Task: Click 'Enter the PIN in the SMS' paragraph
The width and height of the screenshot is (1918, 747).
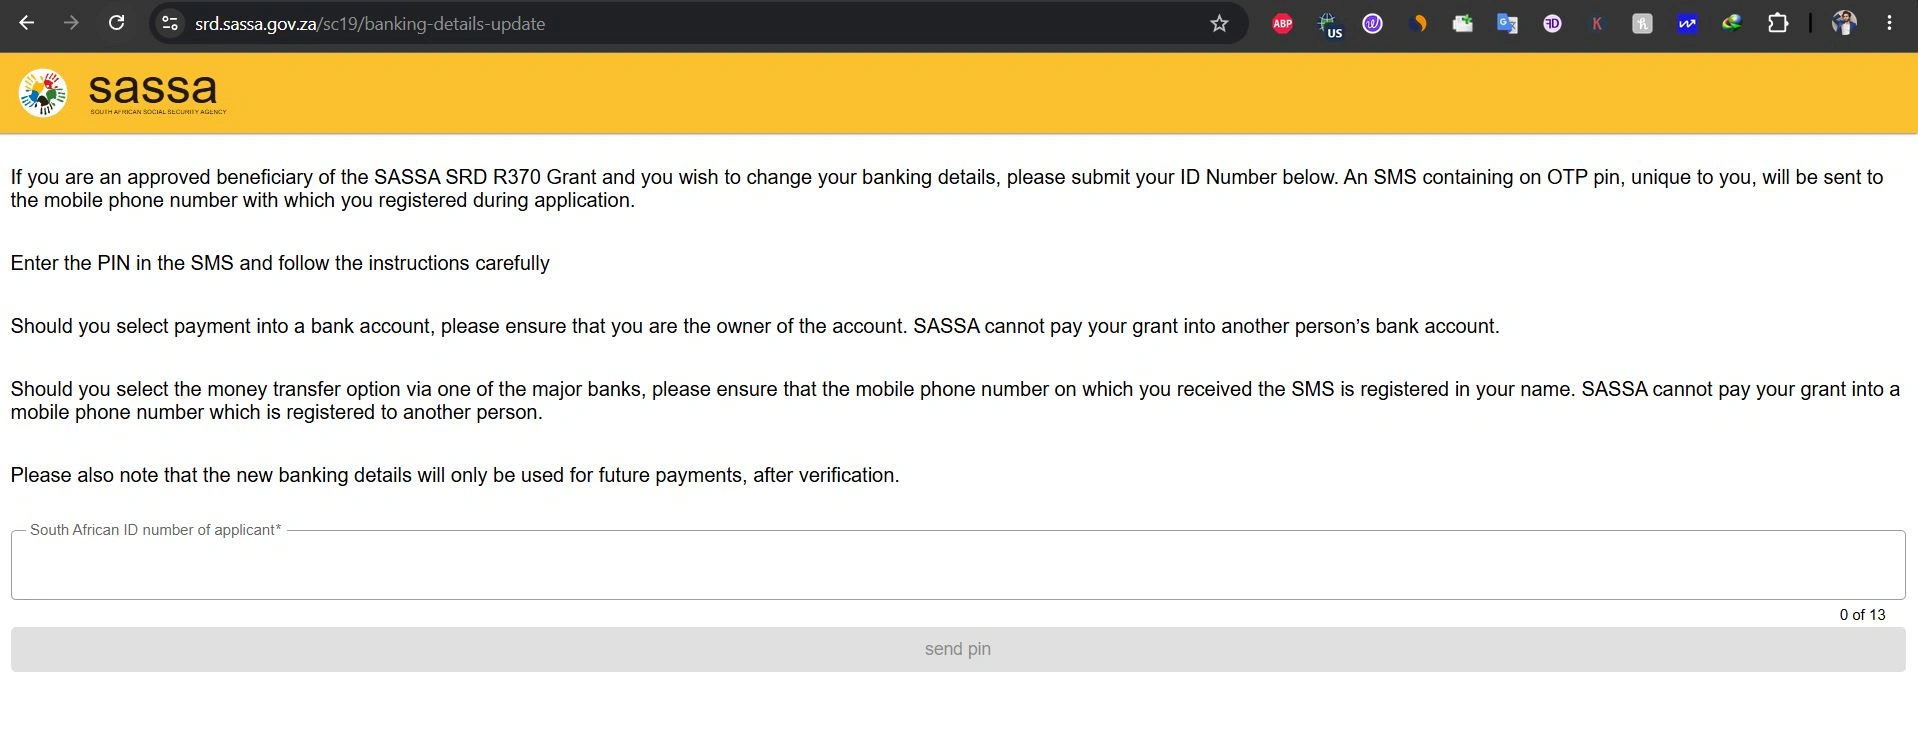Action: (x=280, y=263)
